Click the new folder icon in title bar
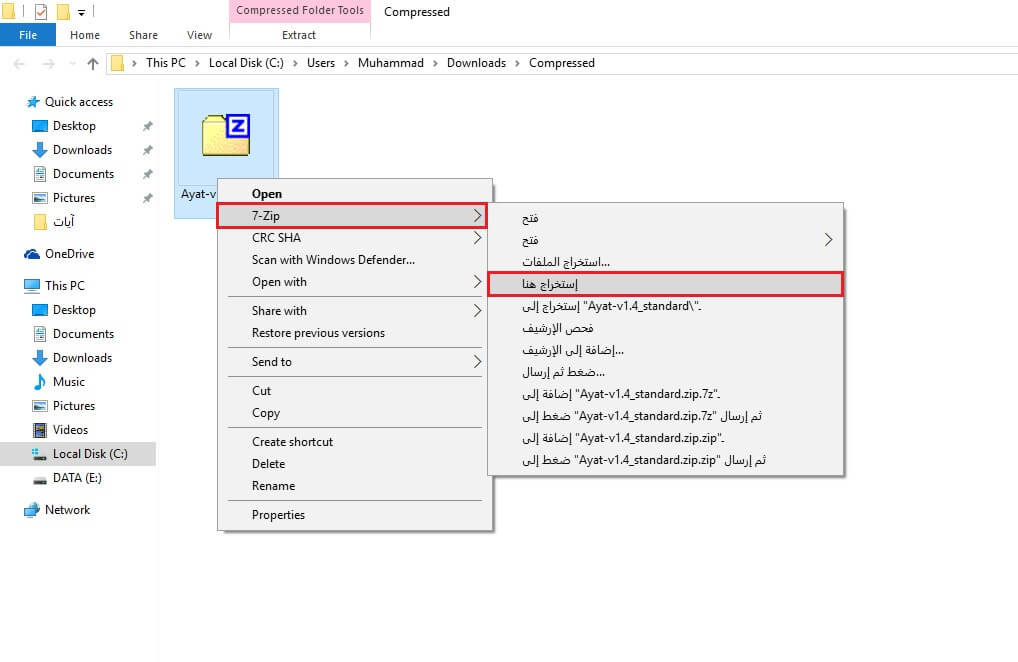This screenshot has width=1018, height=662. tap(63, 12)
